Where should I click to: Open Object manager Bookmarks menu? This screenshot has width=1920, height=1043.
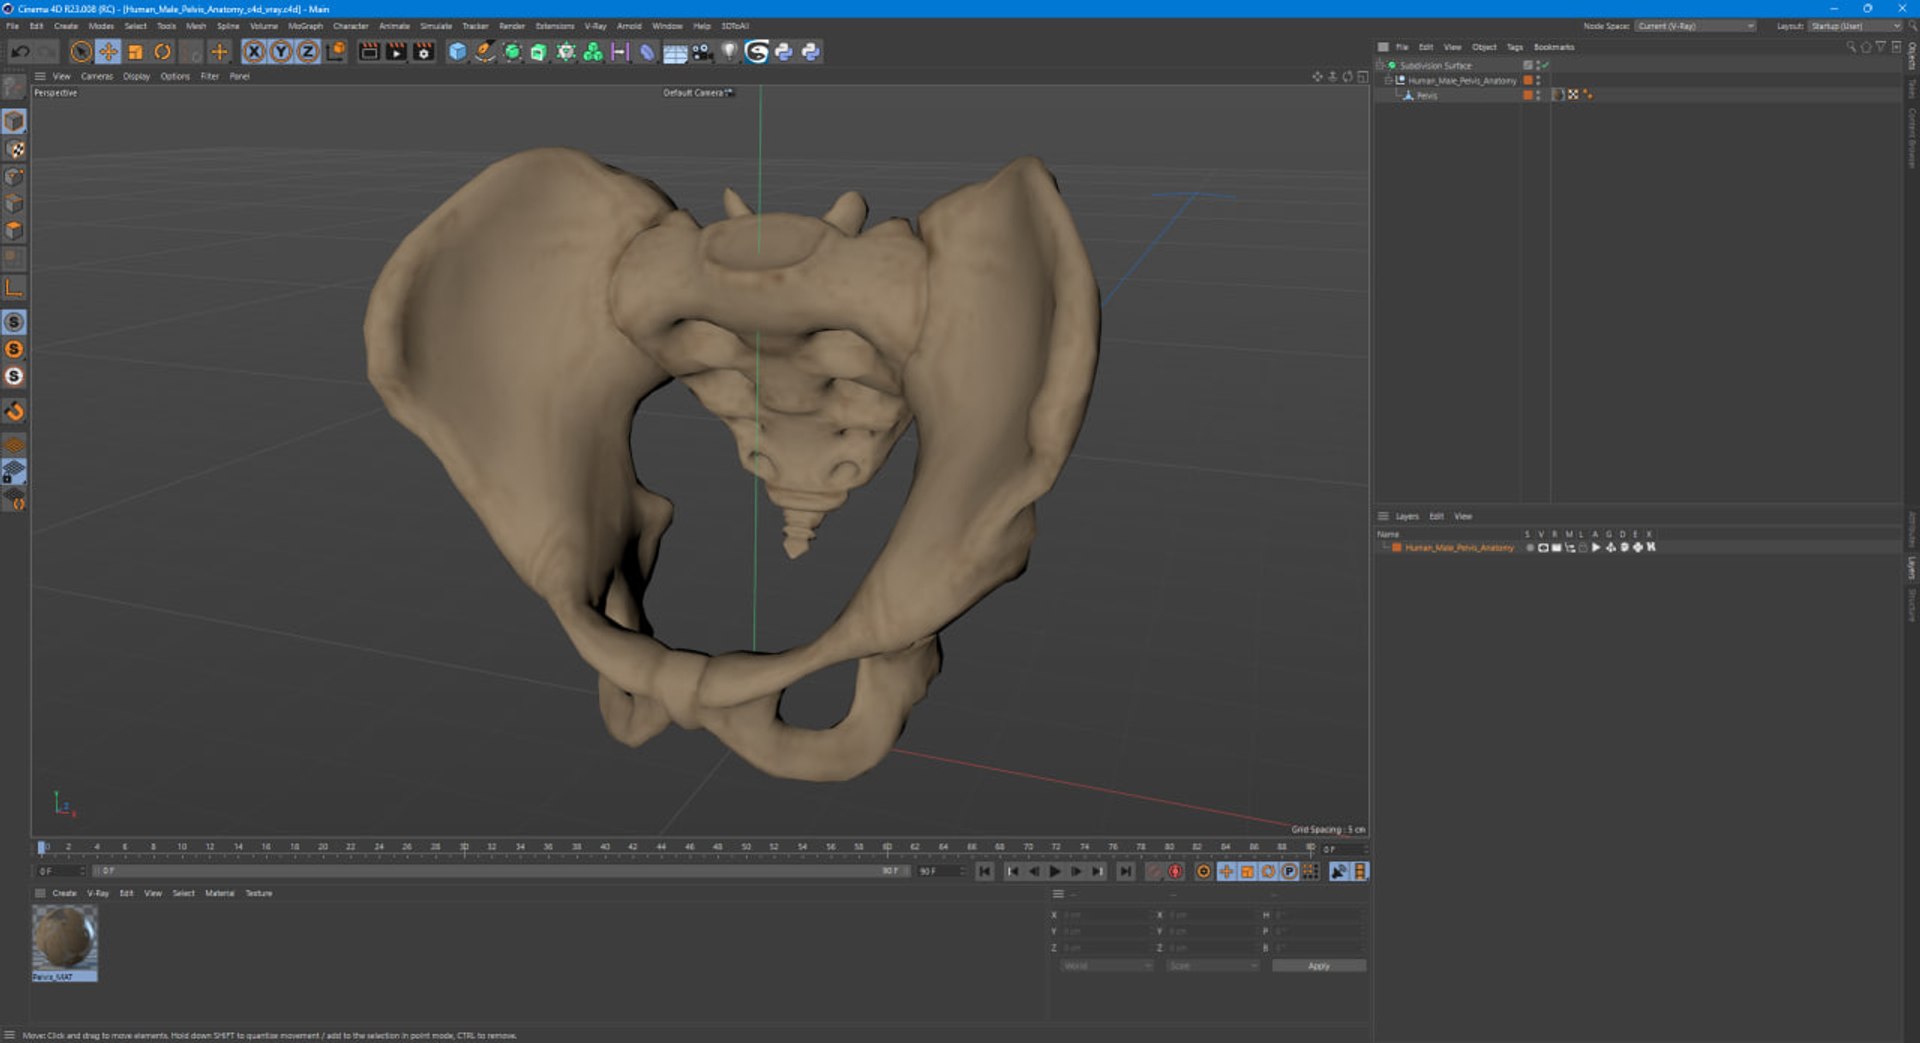[x=1553, y=47]
